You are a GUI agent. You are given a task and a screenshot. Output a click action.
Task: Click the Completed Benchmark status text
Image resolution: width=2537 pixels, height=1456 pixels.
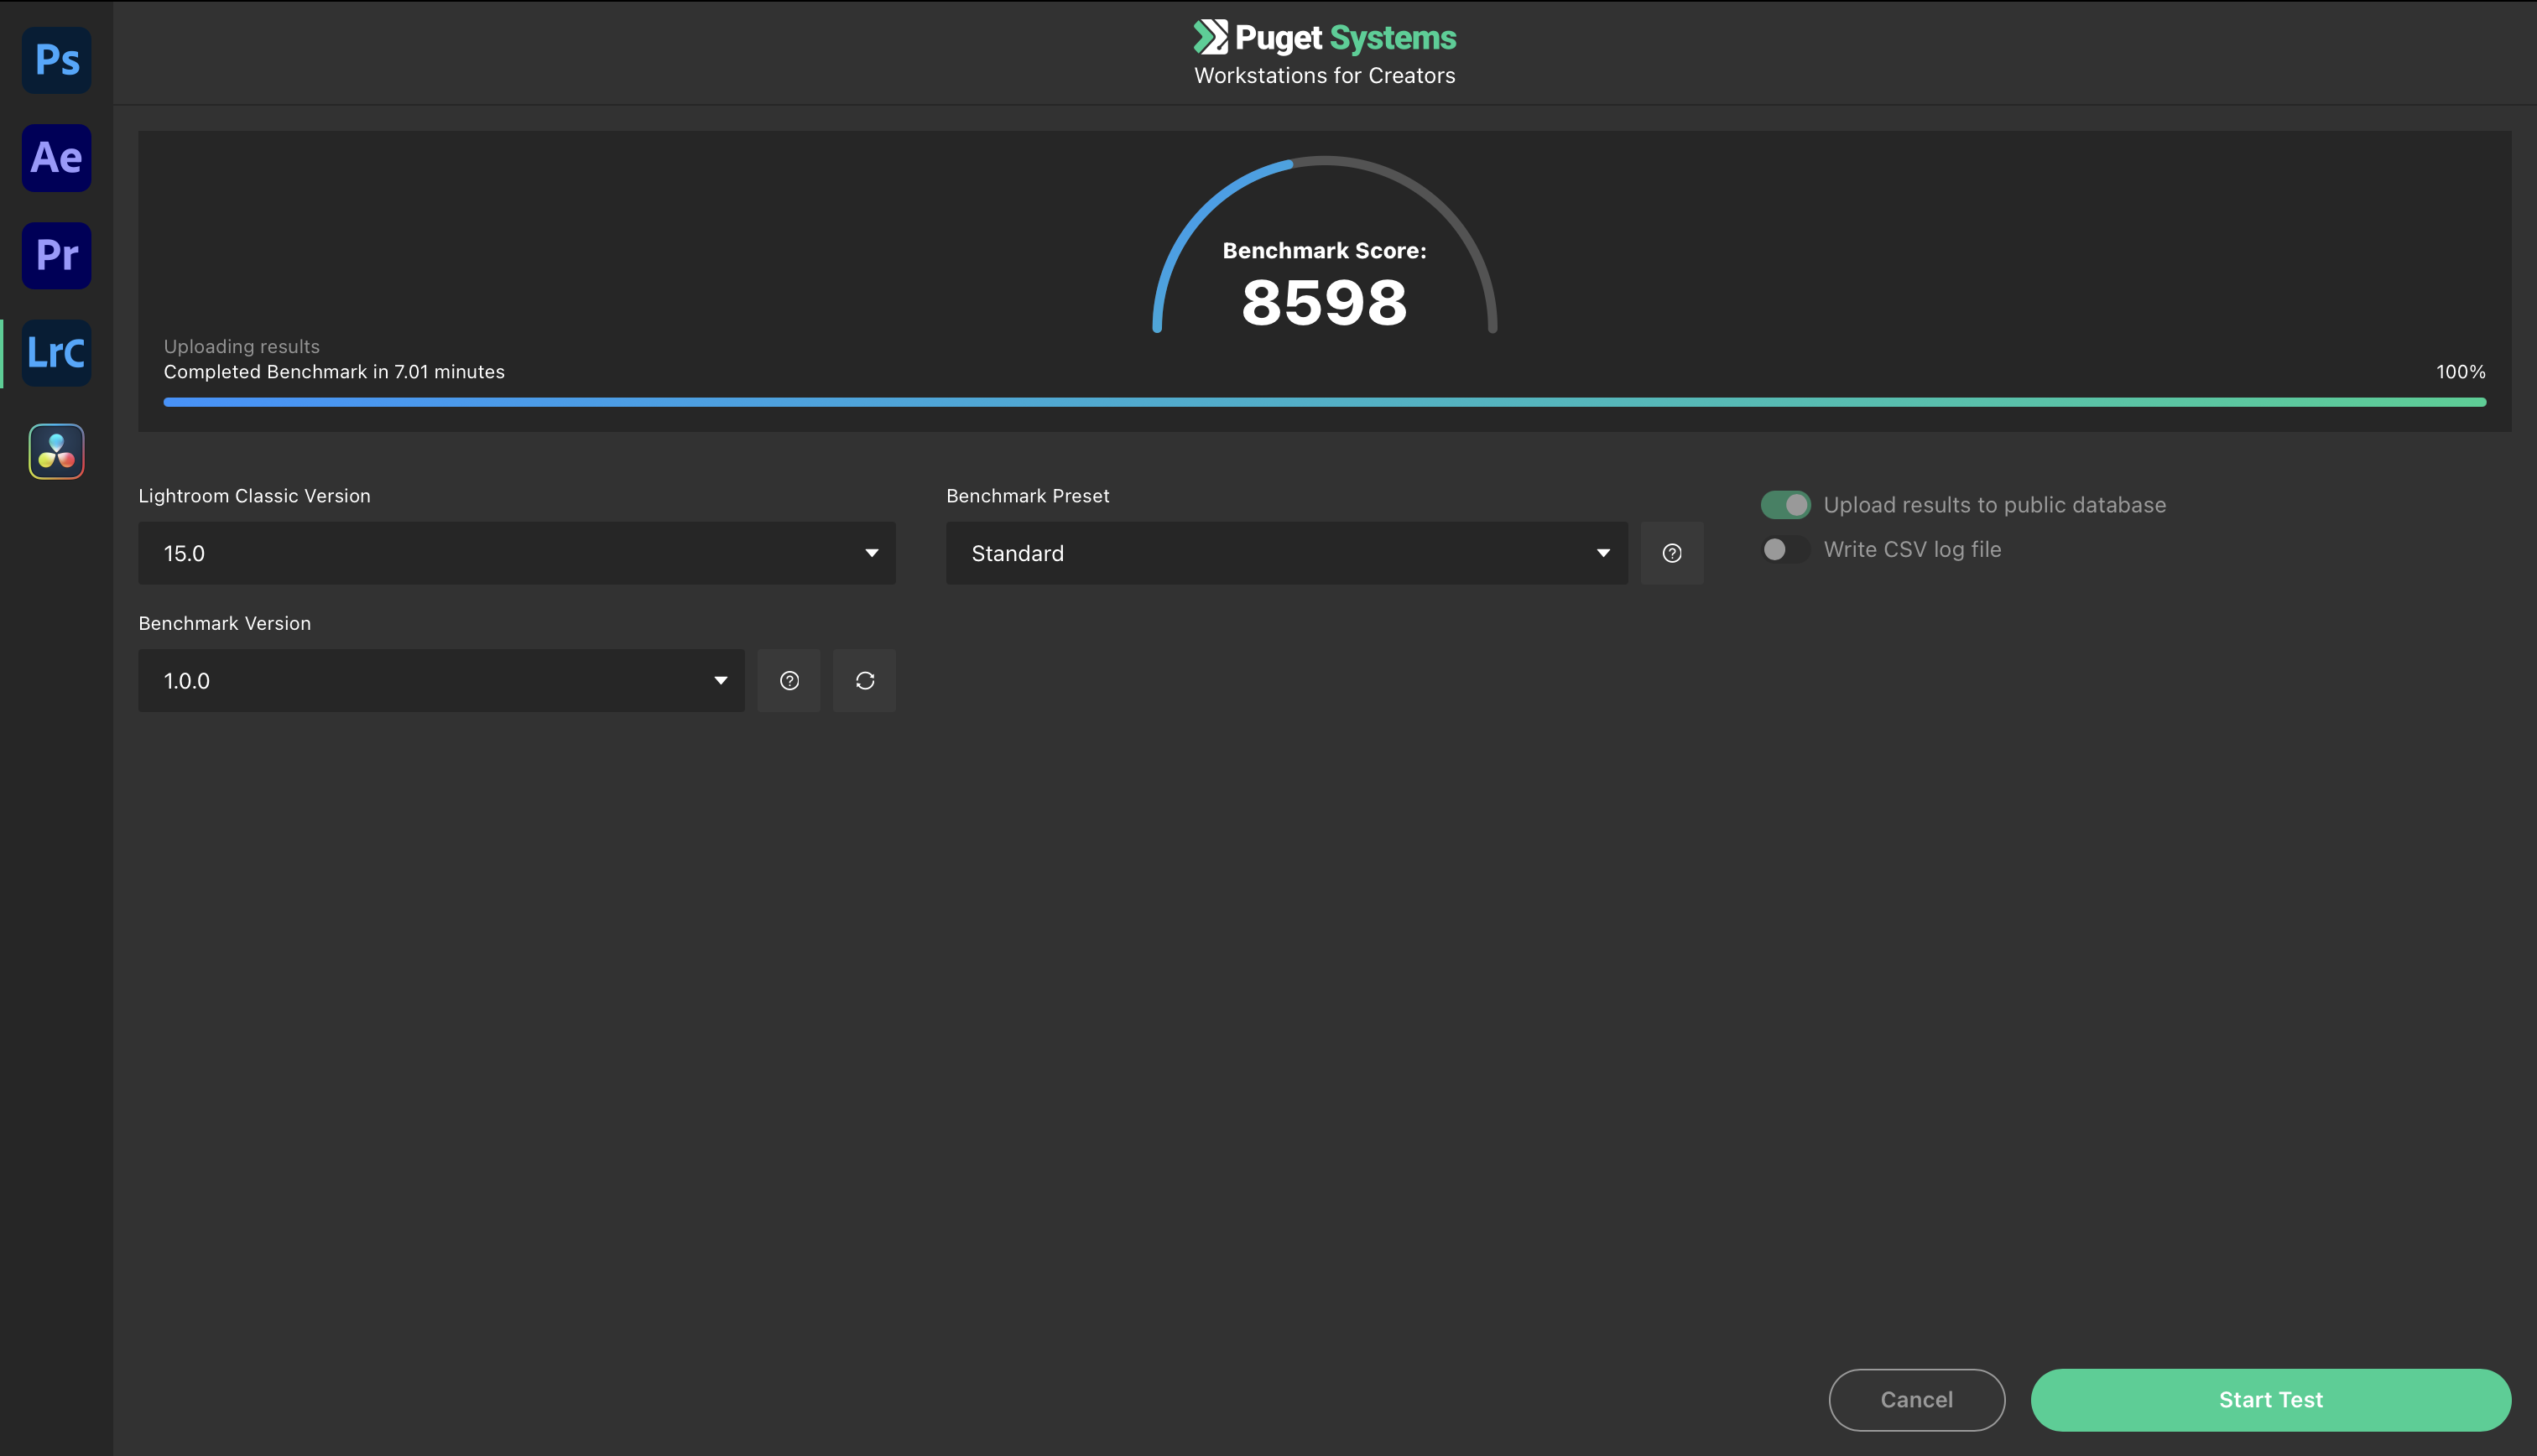(334, 372)
